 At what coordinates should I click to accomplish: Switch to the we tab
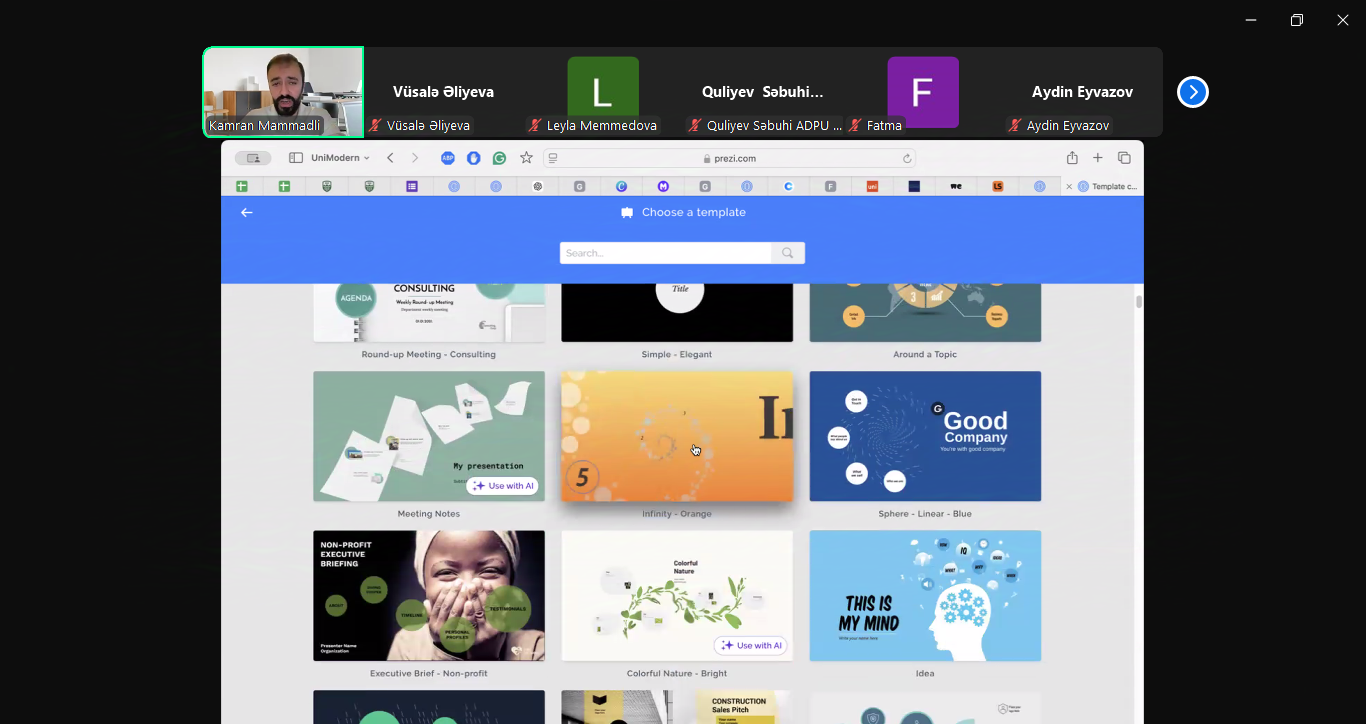[x=956, y=186]
